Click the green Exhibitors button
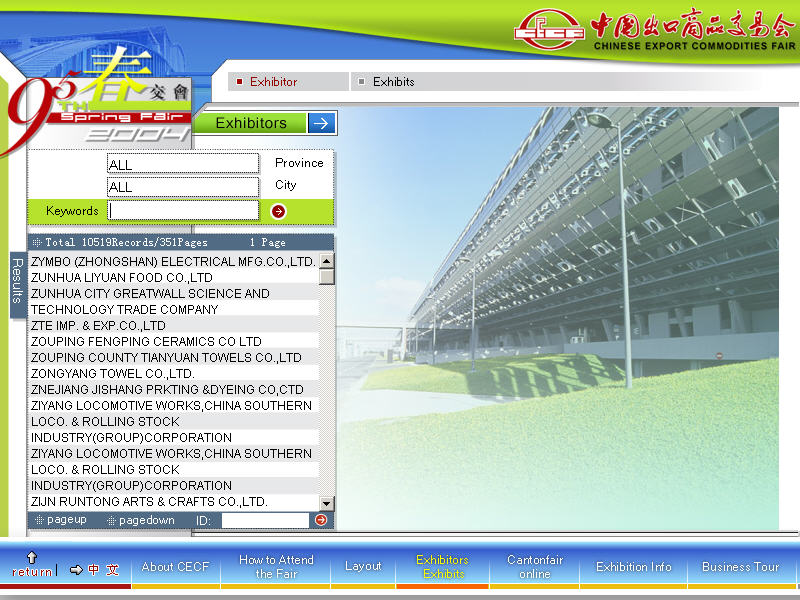This screenshot has width=800, height=600. [x=250, y=123]
